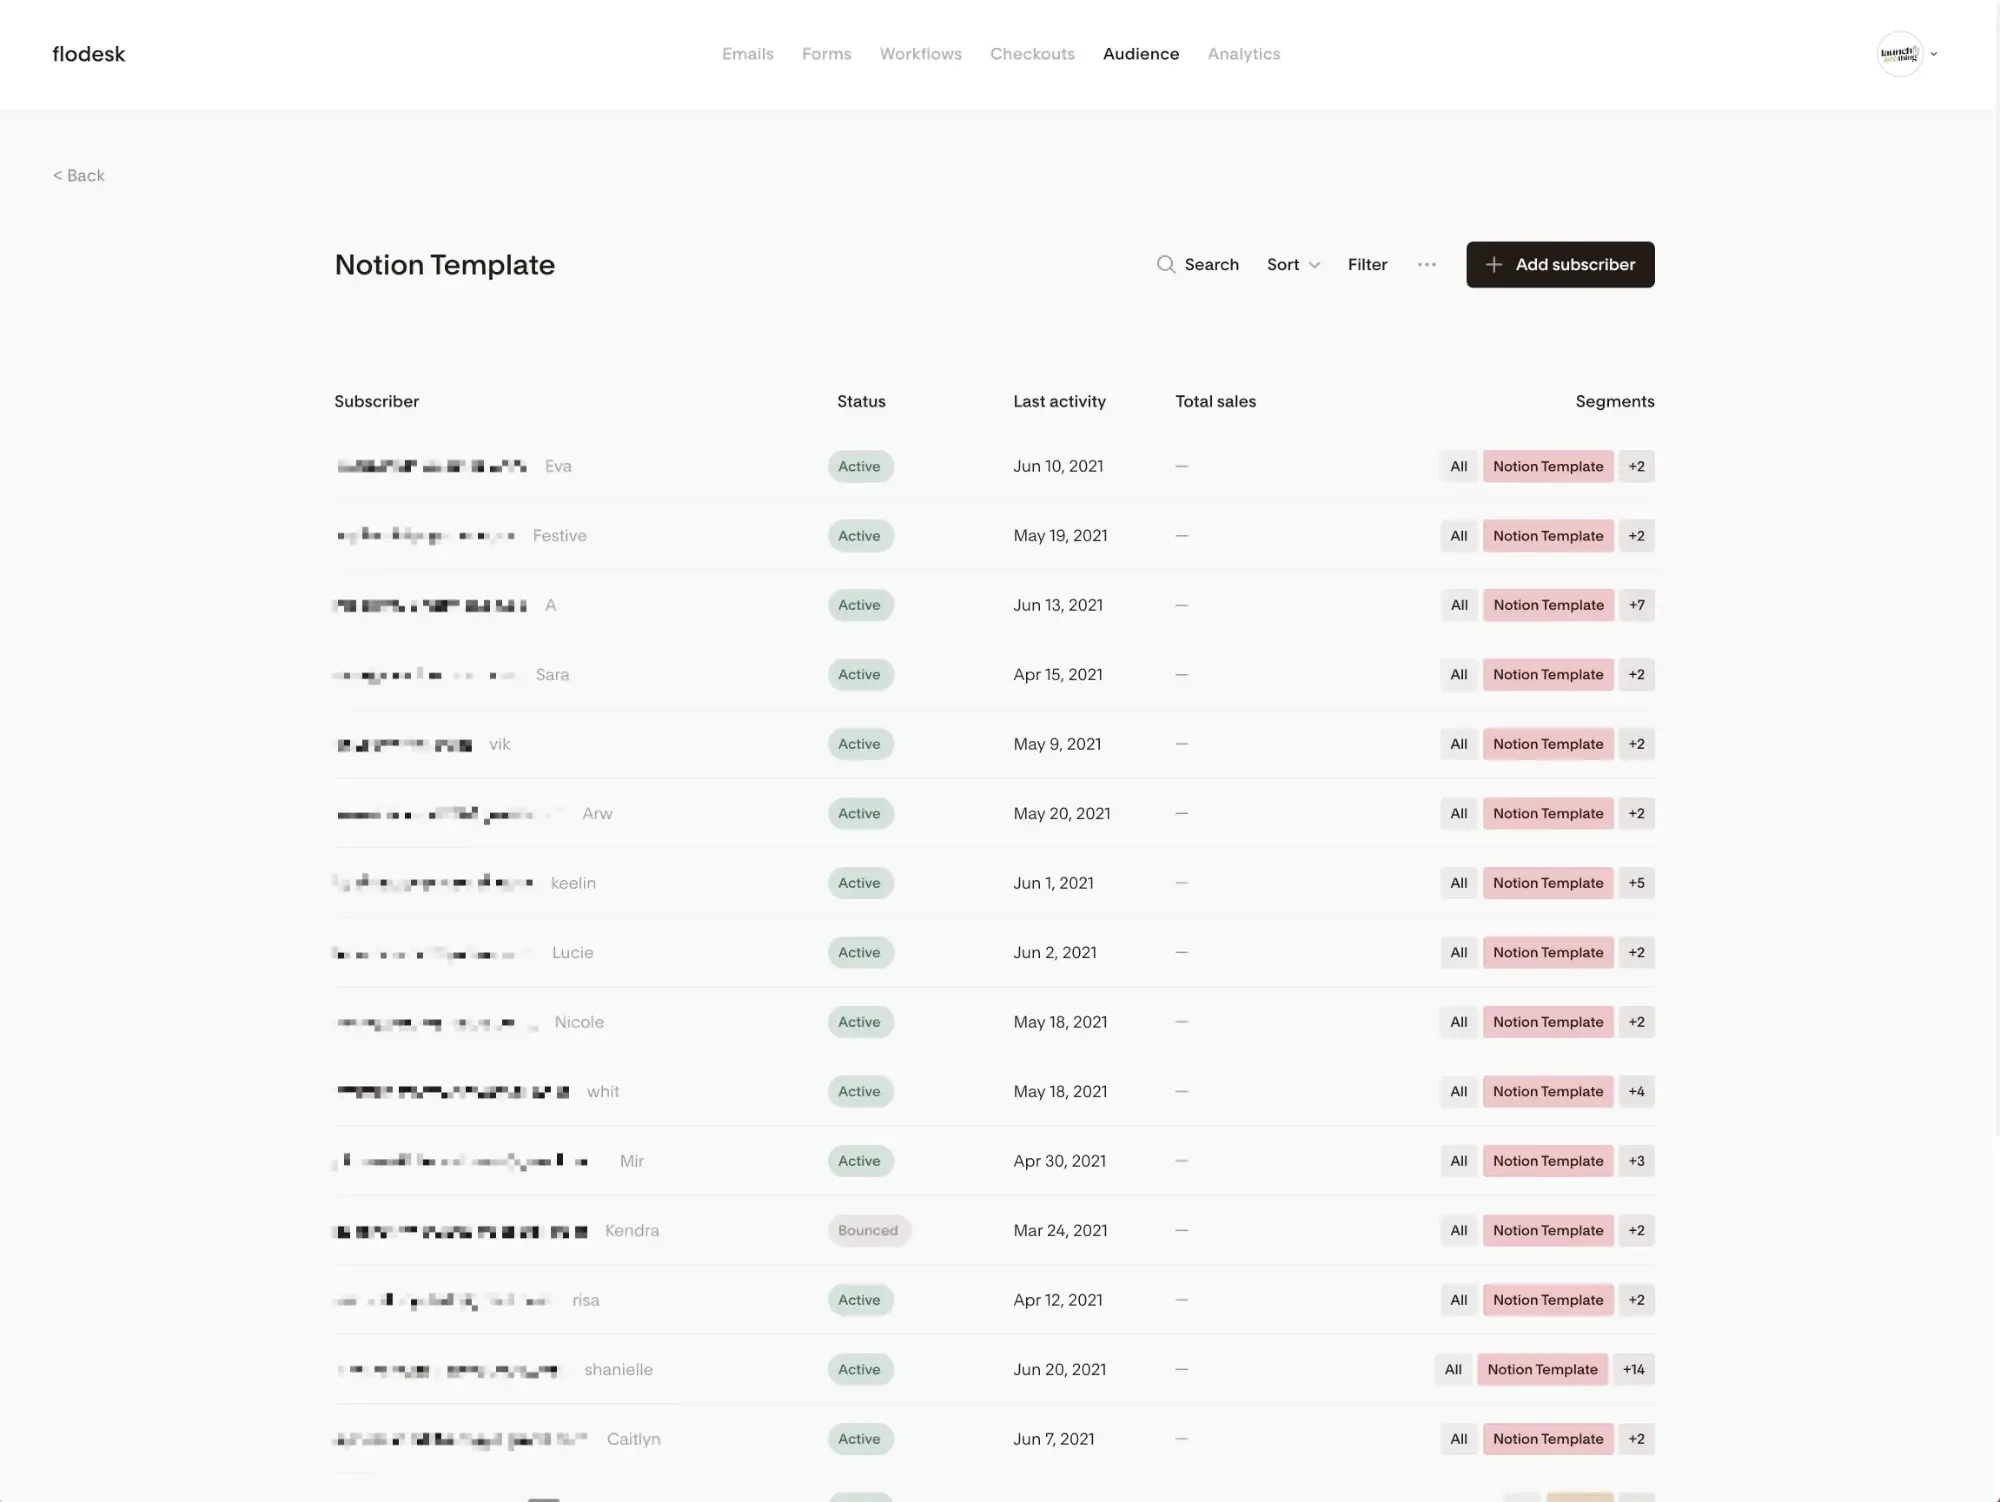Screen dimensions: 2000x1502
Task: Click the Add subscriber button
Action: pyautogui.click(x=1560, y=264)
